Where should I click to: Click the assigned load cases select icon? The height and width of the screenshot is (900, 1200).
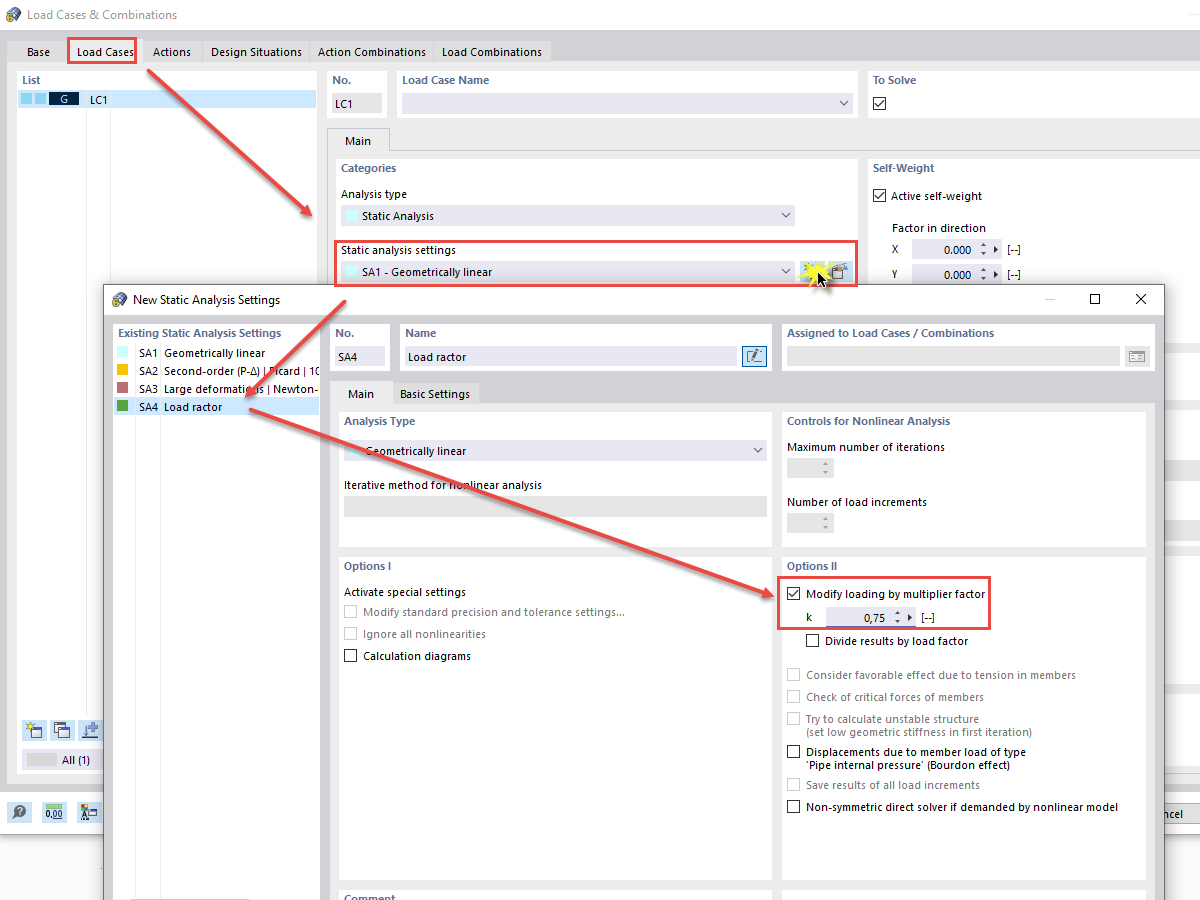[x=1137, y=356]
